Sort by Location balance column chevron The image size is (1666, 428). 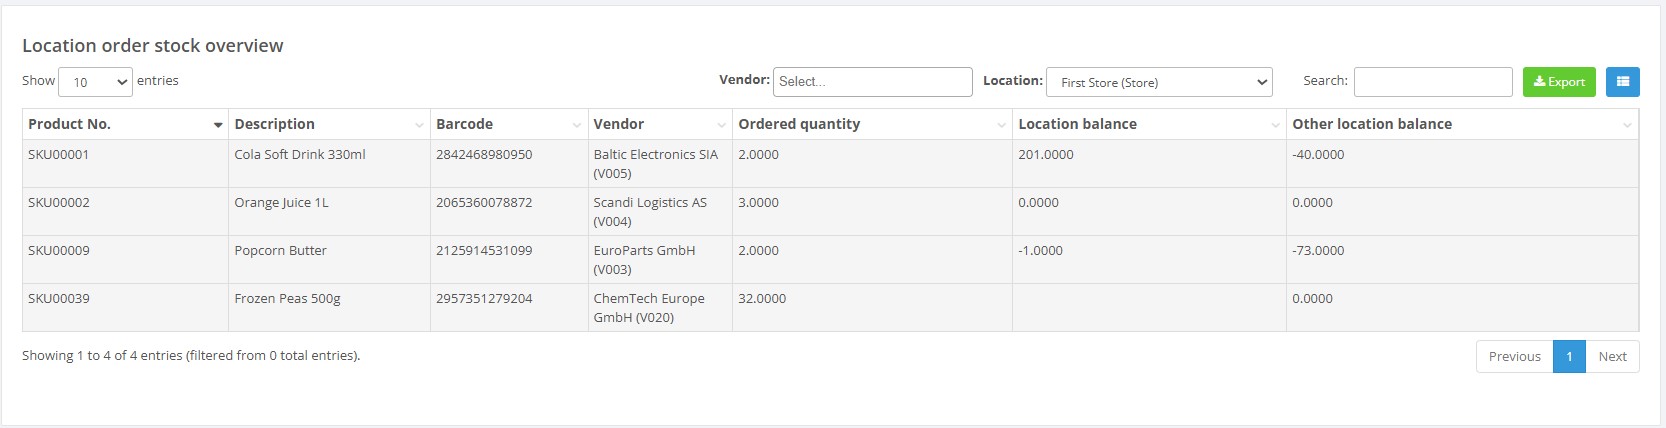[x=1275, y=125]
